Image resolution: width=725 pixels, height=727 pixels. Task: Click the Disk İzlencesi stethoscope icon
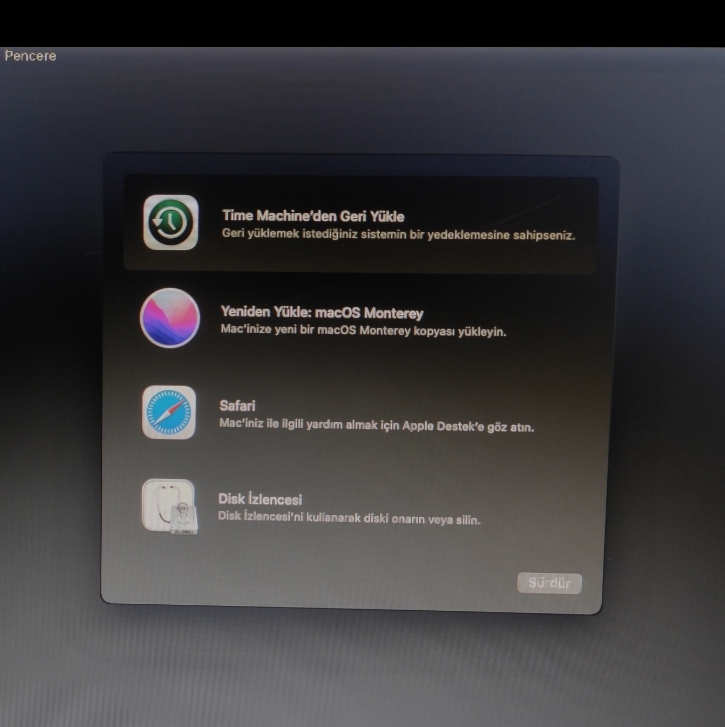point(169,506)
